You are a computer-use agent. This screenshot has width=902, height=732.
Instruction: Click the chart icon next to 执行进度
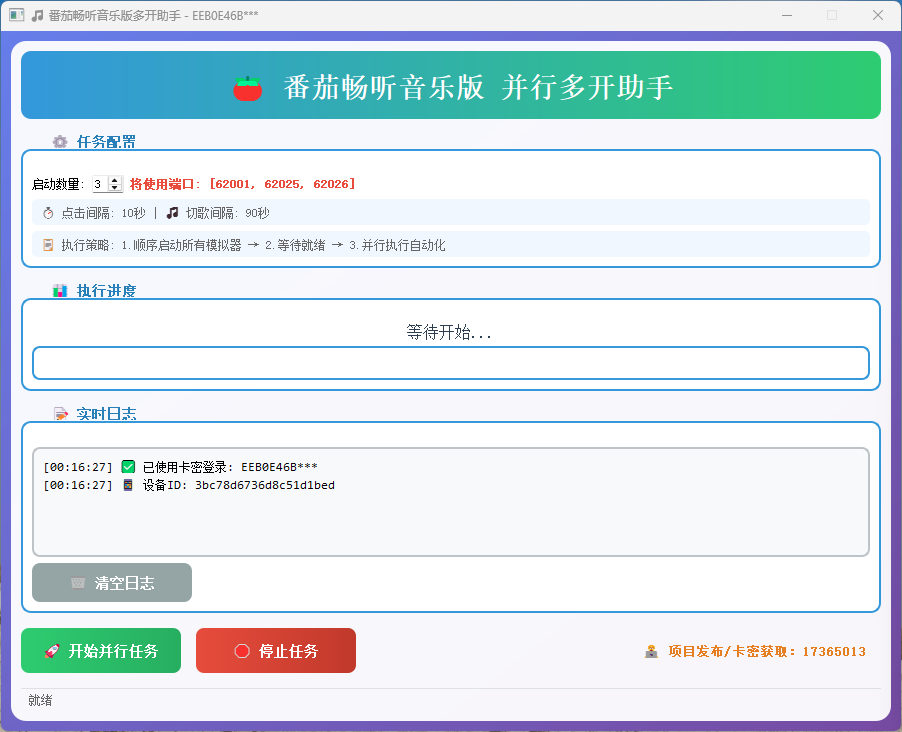(x=60, y=291)
